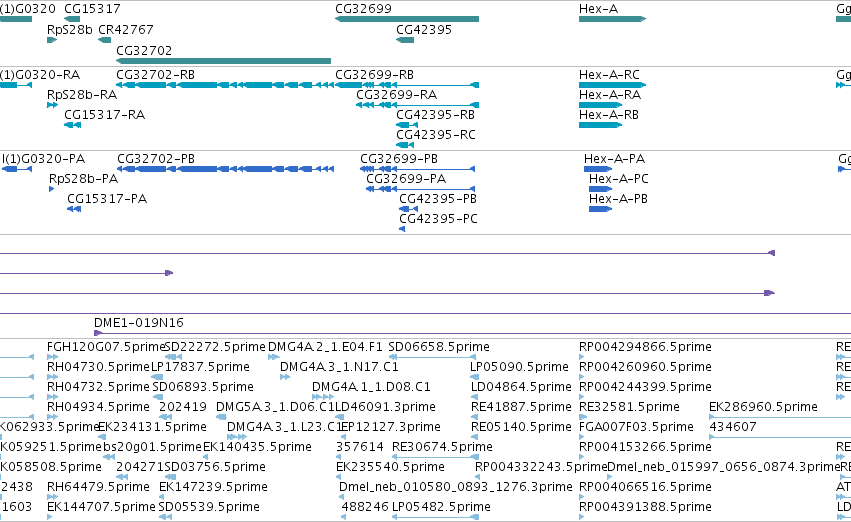Click the l(1)G0320-PA protein label
The height and width of the screenshot is (522, 851).
click(x=43, y=159)
